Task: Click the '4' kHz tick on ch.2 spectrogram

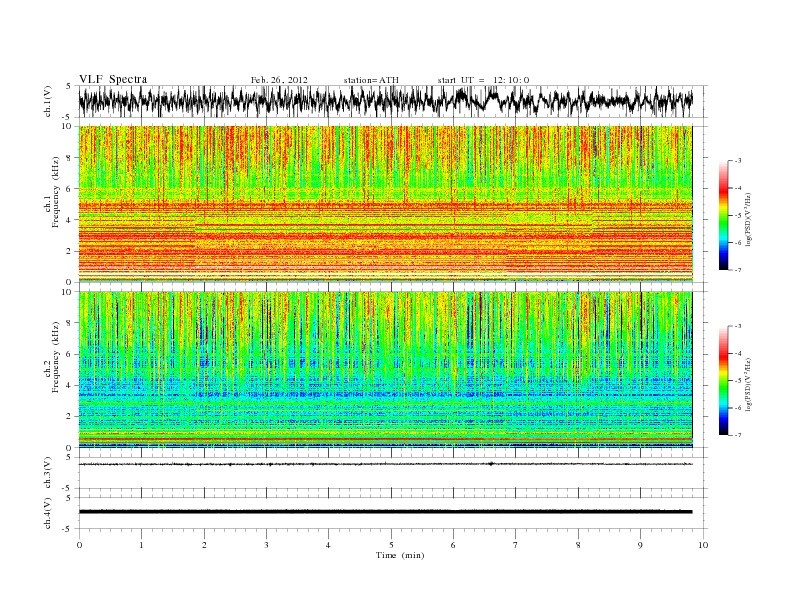Action: point(70,385)
